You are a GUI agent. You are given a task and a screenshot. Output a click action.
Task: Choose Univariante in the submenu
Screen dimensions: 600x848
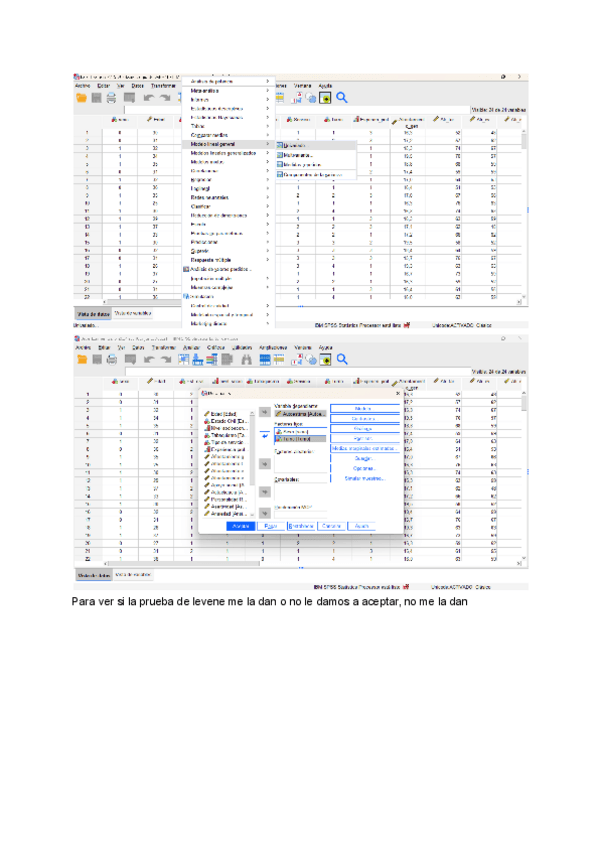coord(315,145)
